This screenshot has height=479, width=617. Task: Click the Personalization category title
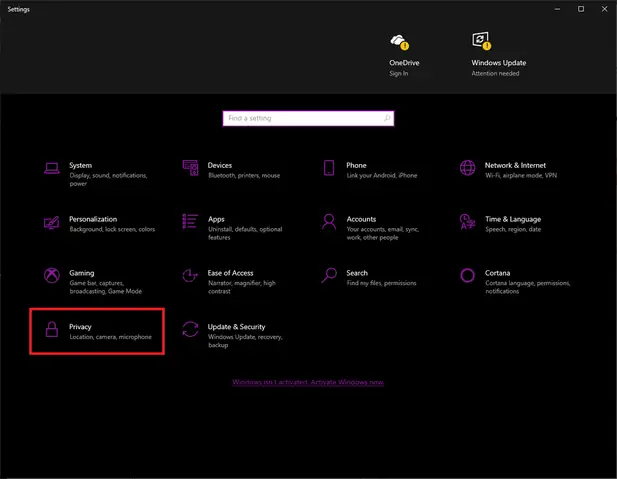pos(93,219)
